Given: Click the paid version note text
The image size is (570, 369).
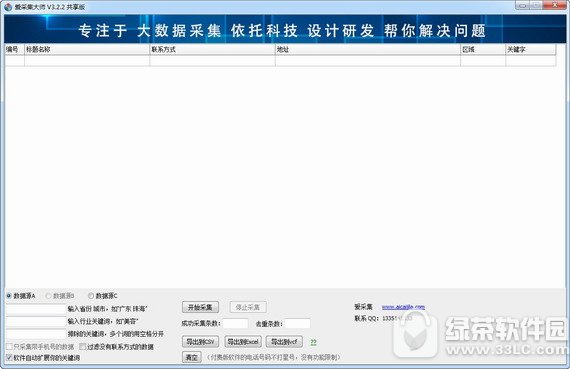Looking at the screenshot, I should coord(273,357).
